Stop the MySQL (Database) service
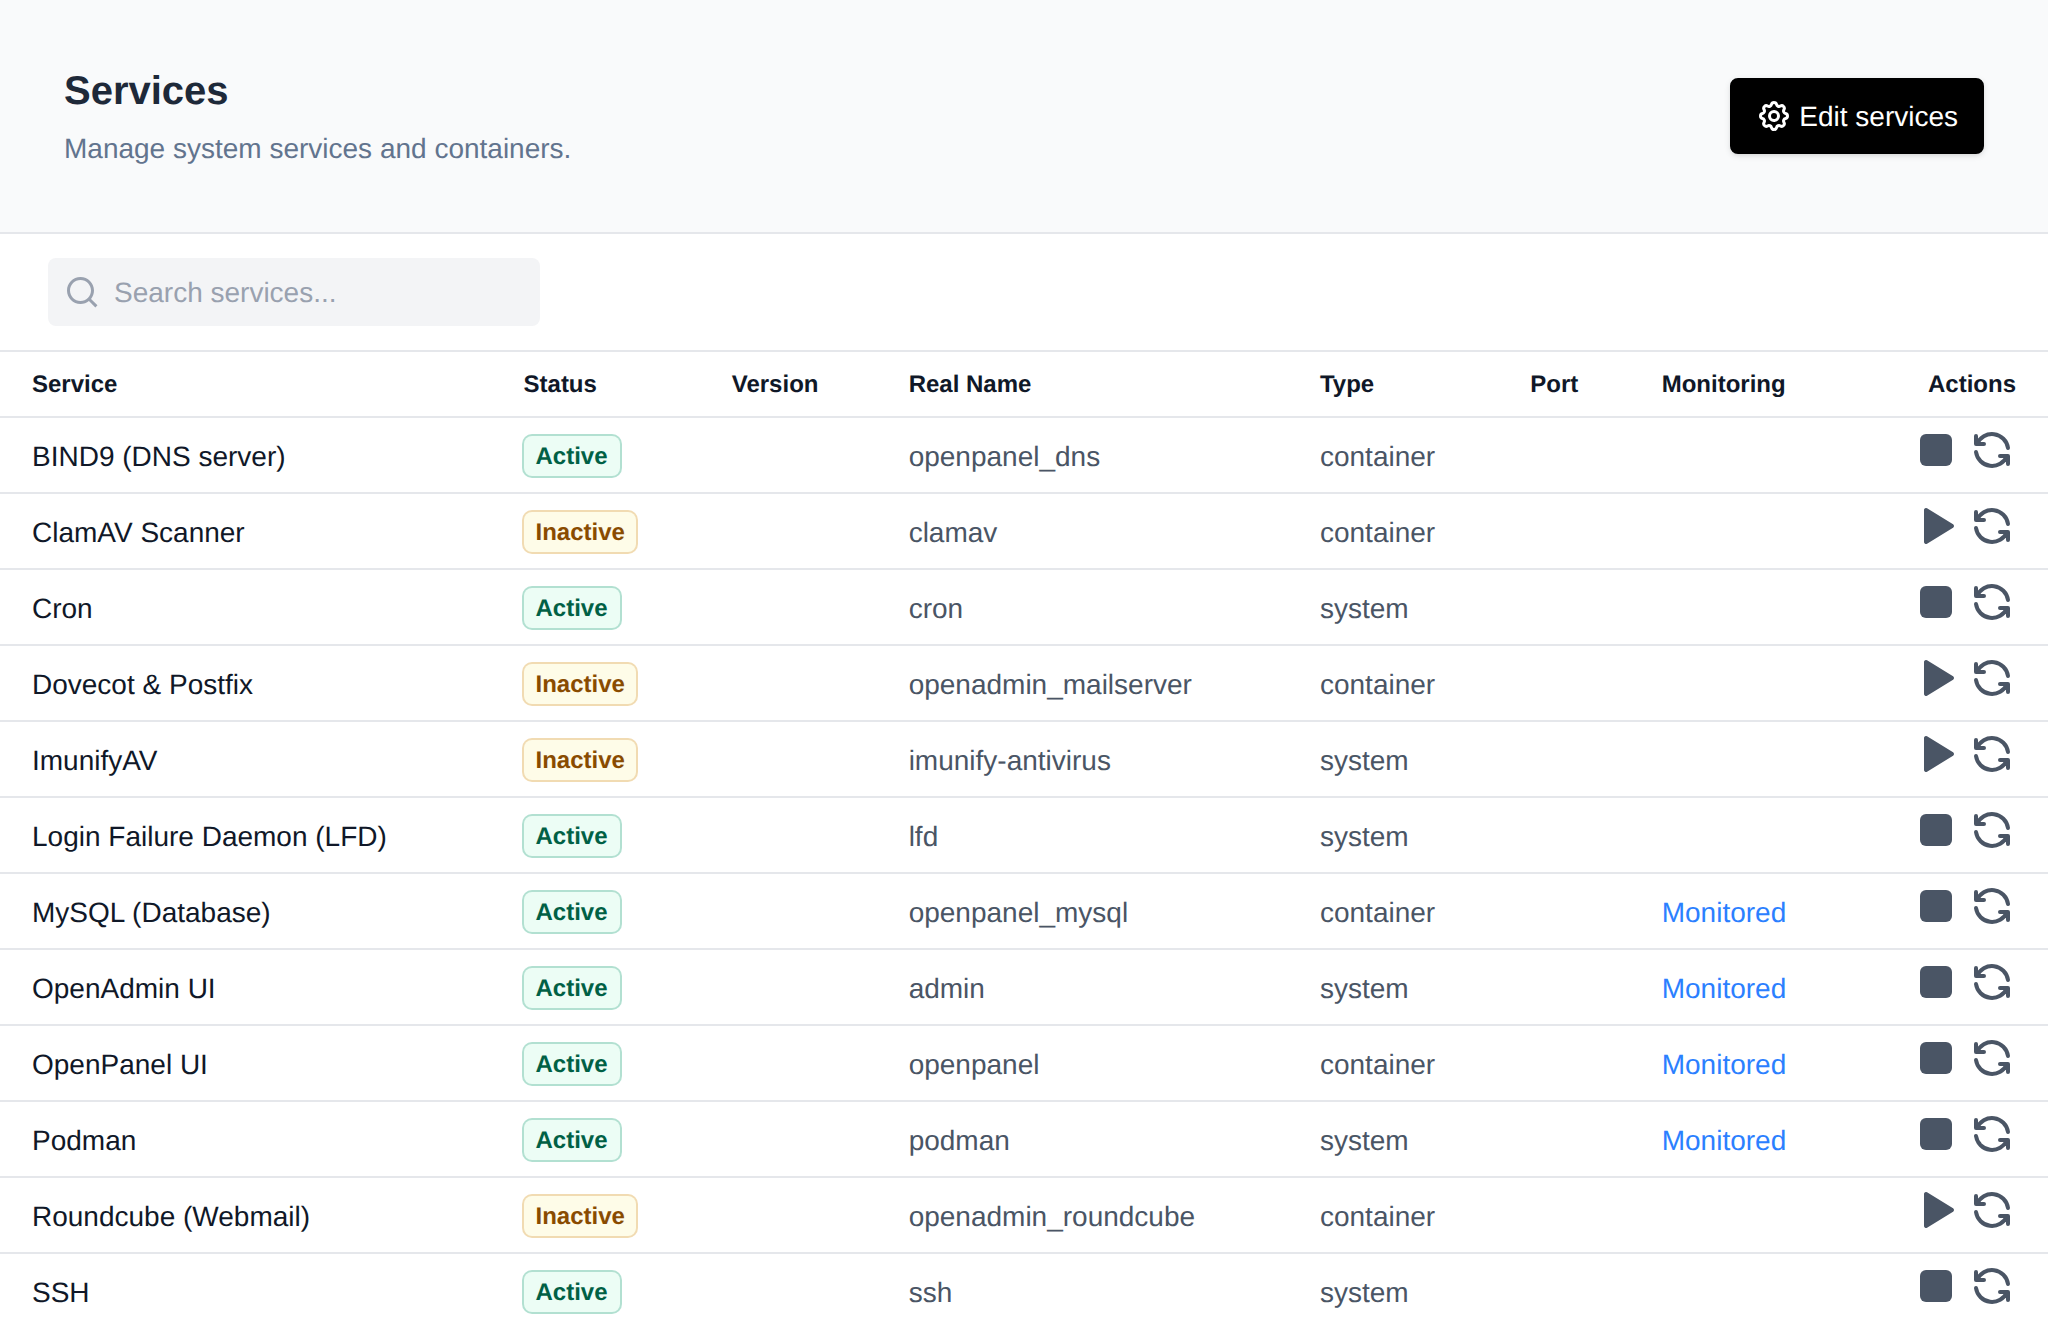This screenshot has height=1328, width=2048. 1936,907
